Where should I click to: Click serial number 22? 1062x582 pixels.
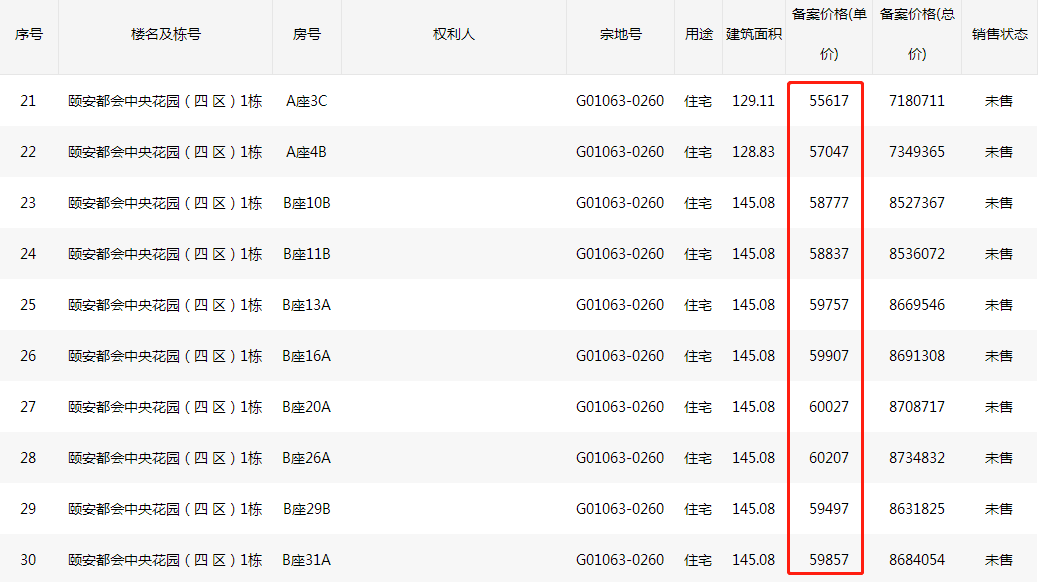[x=28, y=152]
